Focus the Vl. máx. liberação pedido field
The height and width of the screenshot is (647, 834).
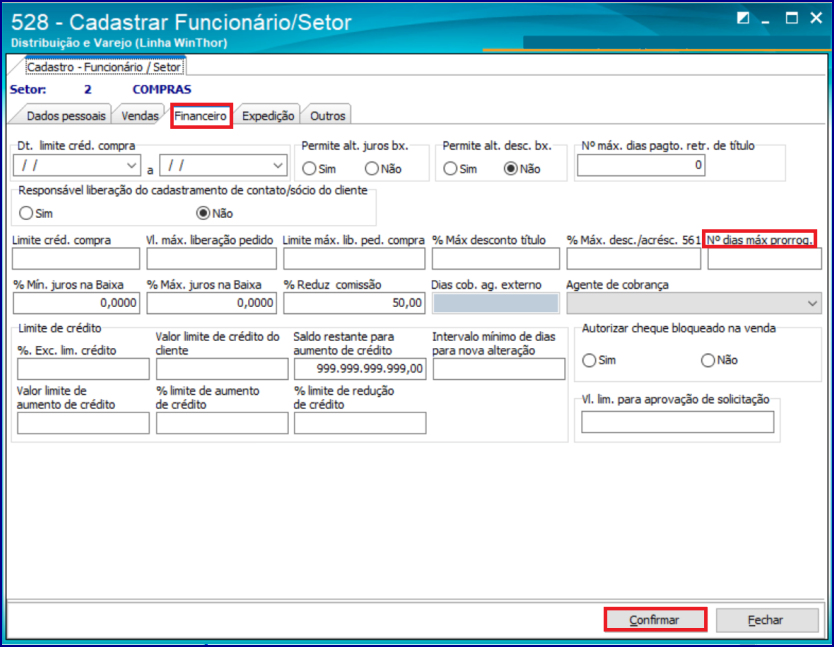coord(212,259)
